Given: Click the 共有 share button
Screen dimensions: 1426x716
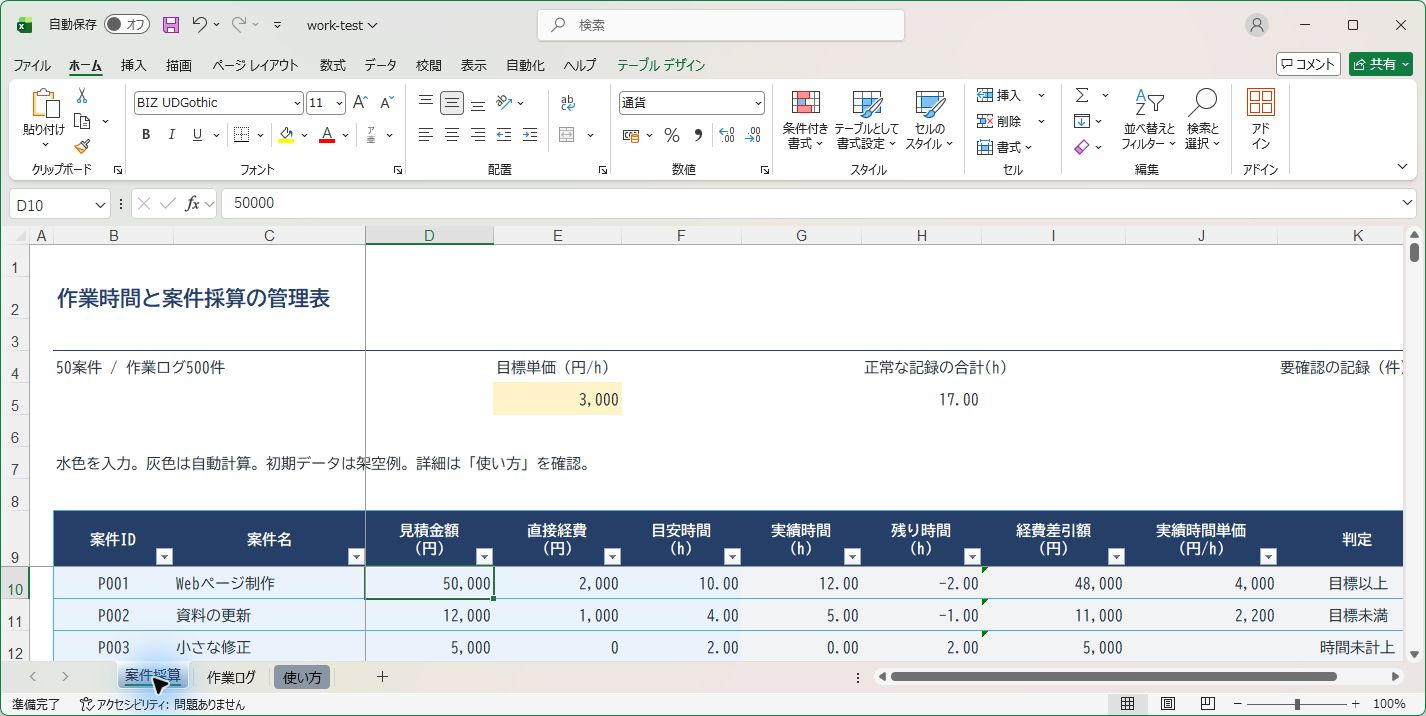Looking at the screenshot, I should coord(1380,64).
